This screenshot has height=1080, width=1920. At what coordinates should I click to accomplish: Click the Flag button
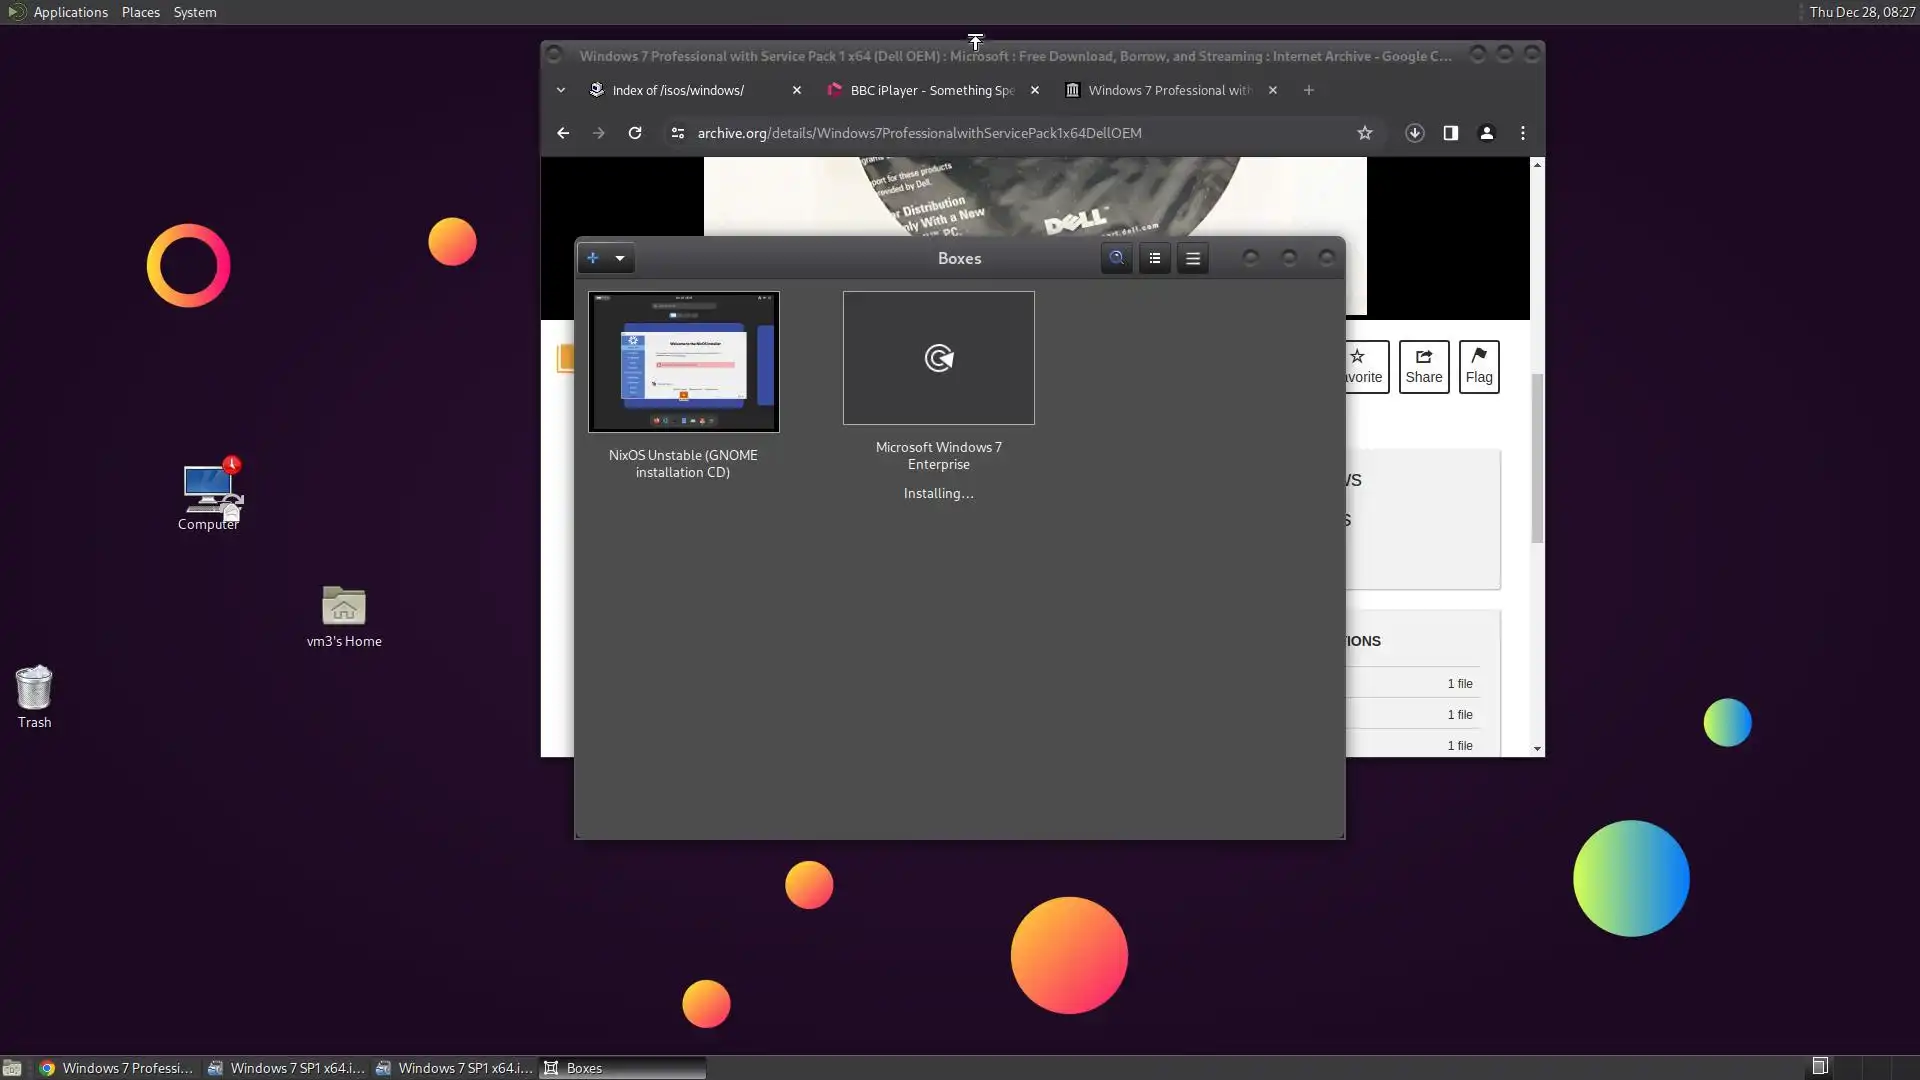(x=1478, y=366)
